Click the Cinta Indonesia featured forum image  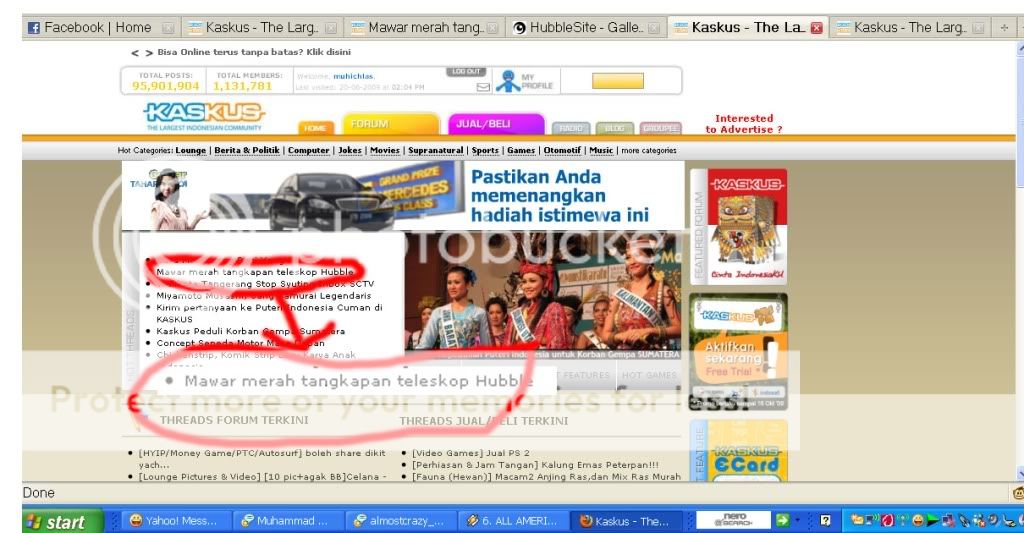pos(746,227)
